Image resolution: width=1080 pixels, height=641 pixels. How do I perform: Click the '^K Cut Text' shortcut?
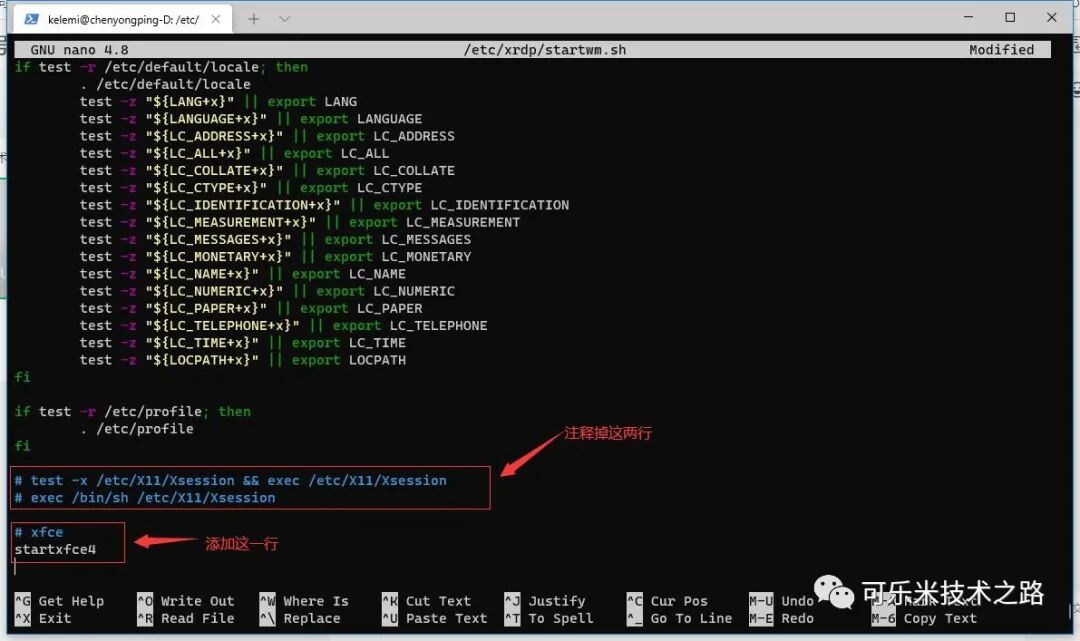427,601
